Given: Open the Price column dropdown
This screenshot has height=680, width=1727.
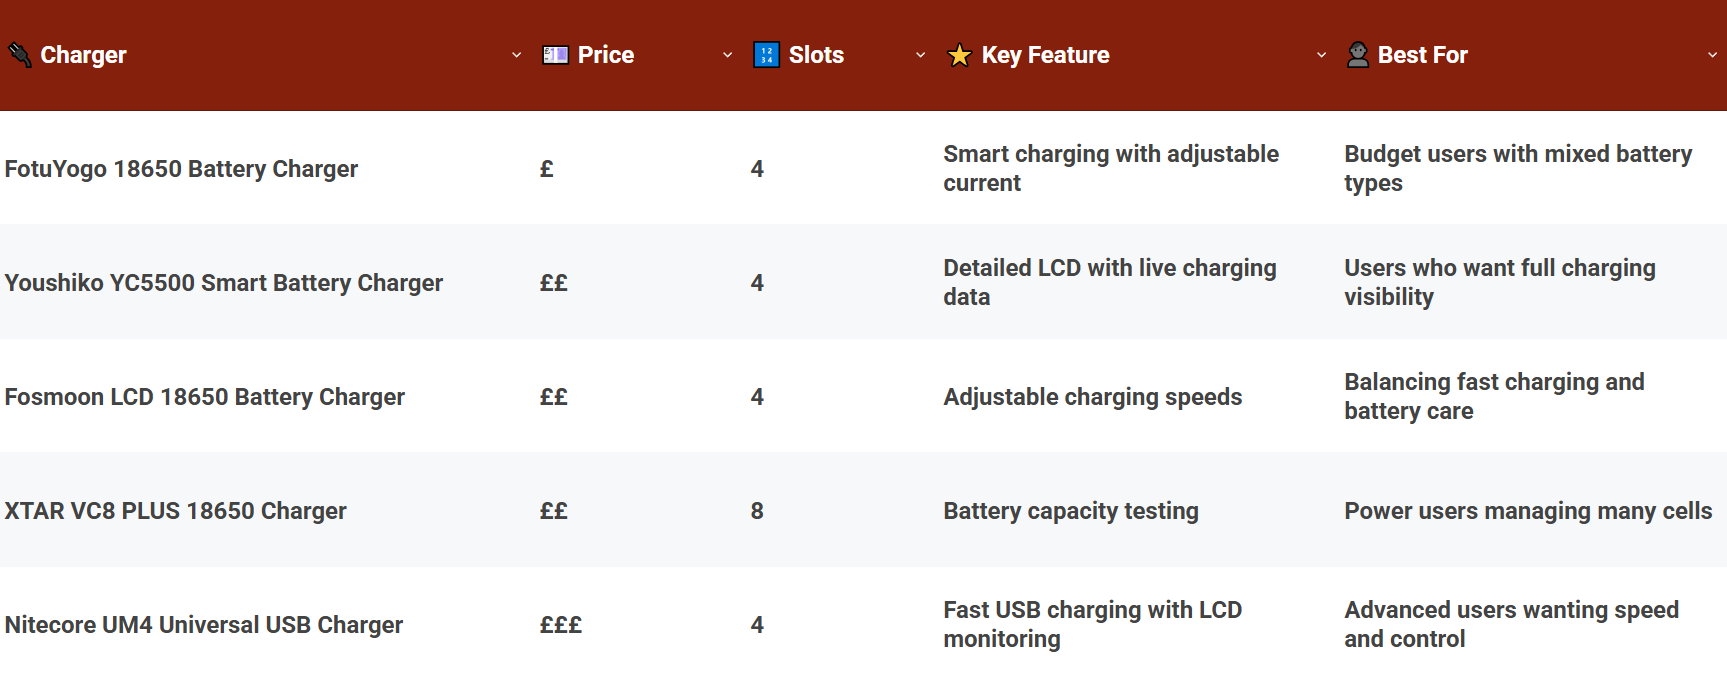Looking at the screenshot, I should pyautogui.click(x=727, y=55).
